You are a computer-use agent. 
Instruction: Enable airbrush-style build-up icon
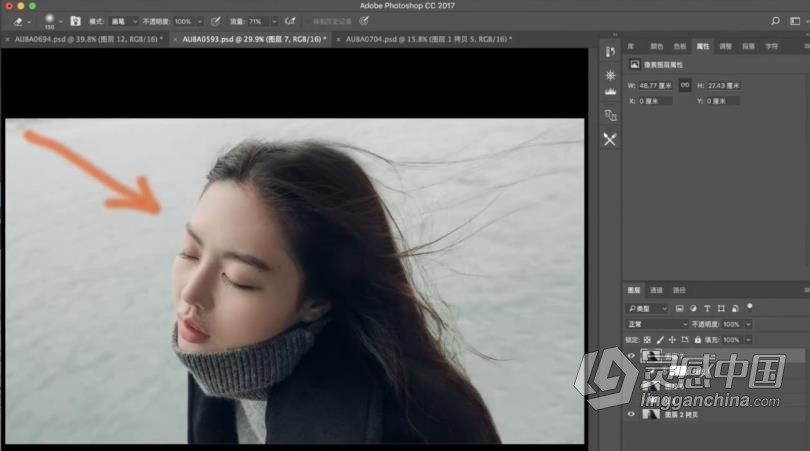(x=290, y=21)
